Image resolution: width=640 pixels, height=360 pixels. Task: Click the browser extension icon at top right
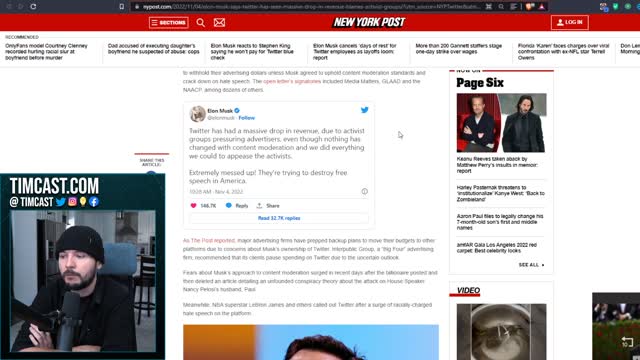pos(603,7)
